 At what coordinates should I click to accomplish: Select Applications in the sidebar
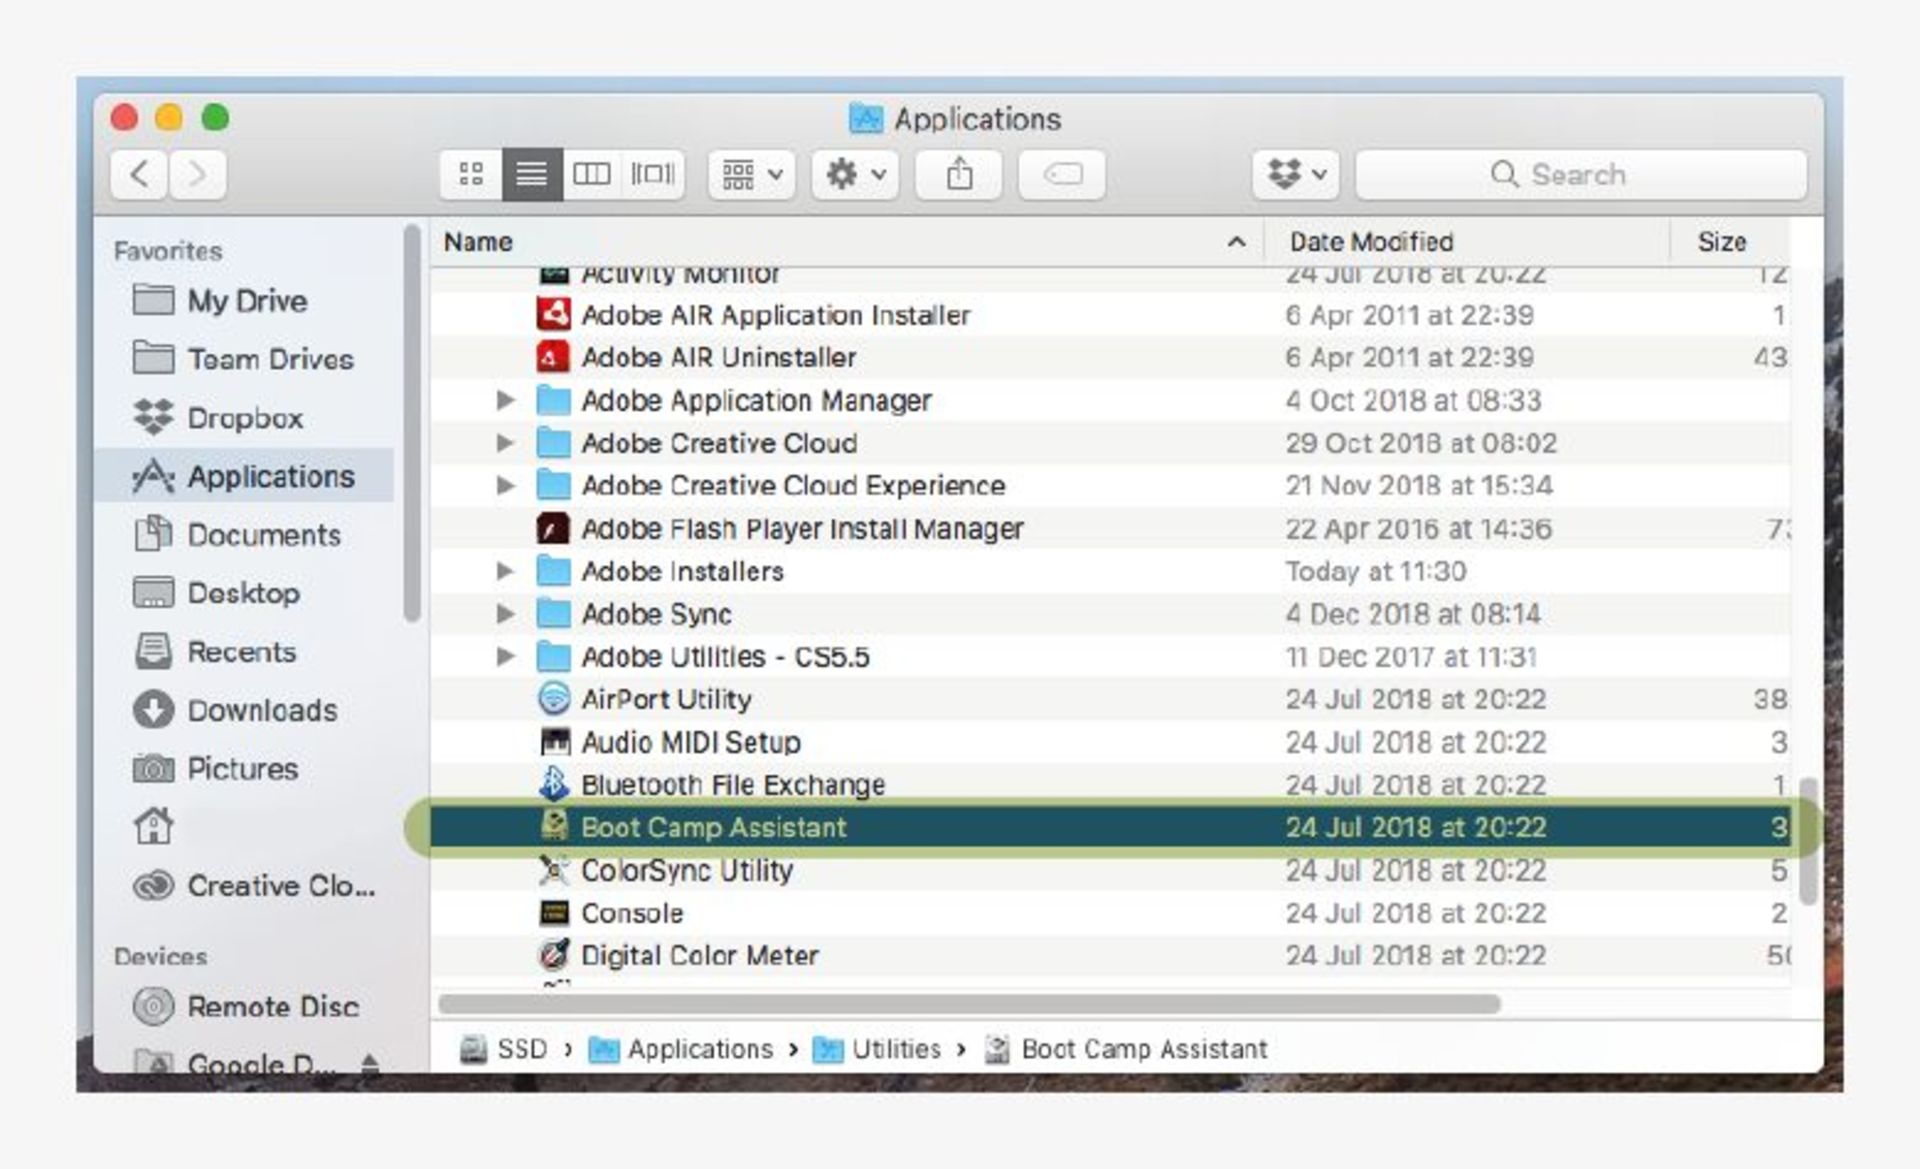[246, 476]
